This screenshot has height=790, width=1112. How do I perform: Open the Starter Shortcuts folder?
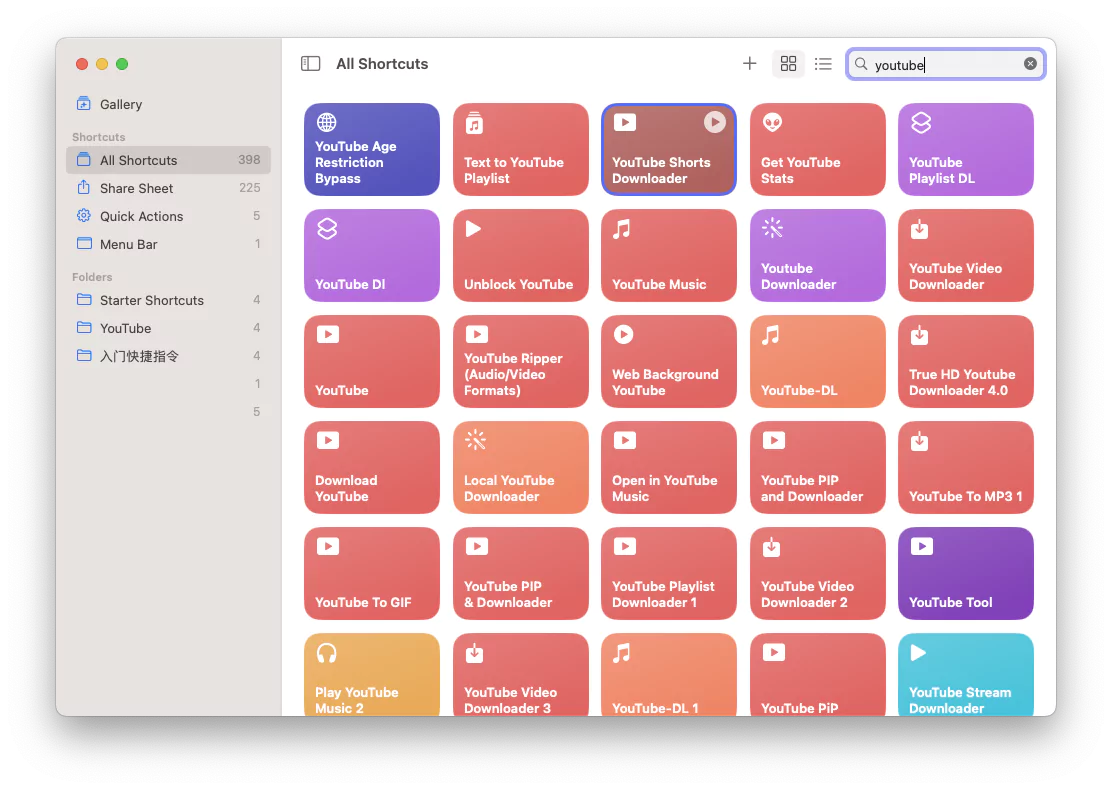(x=150, y=300)
